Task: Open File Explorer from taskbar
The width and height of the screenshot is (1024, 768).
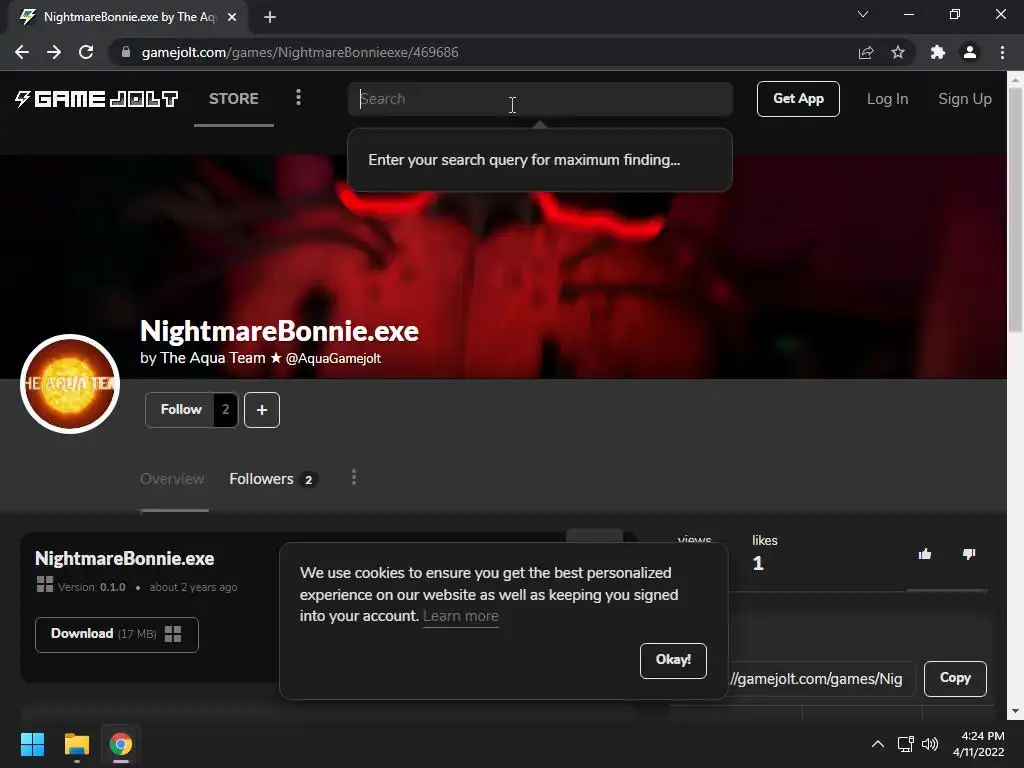Action: (x=76, y=744)
